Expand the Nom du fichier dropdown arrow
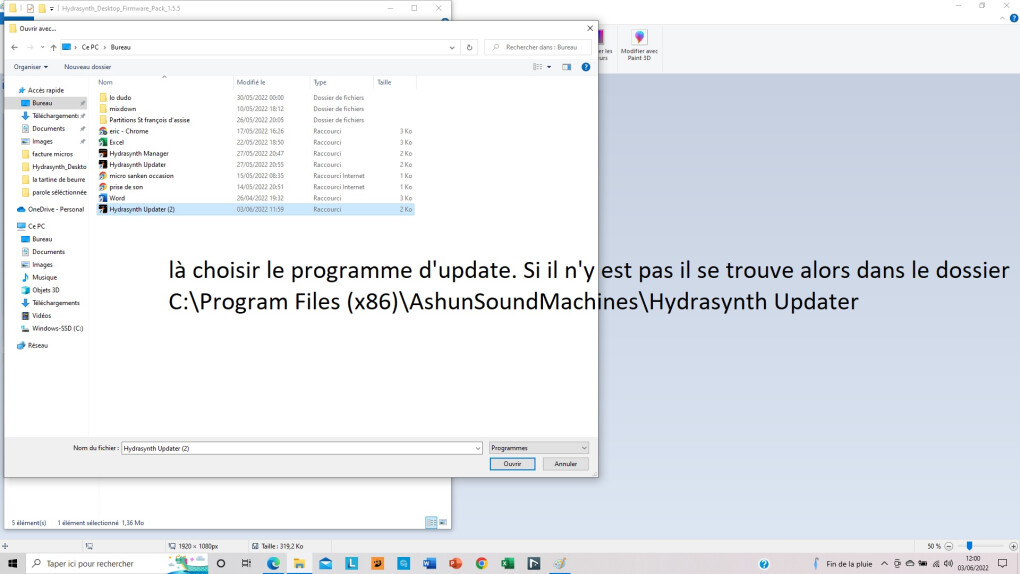 [477, 448]
